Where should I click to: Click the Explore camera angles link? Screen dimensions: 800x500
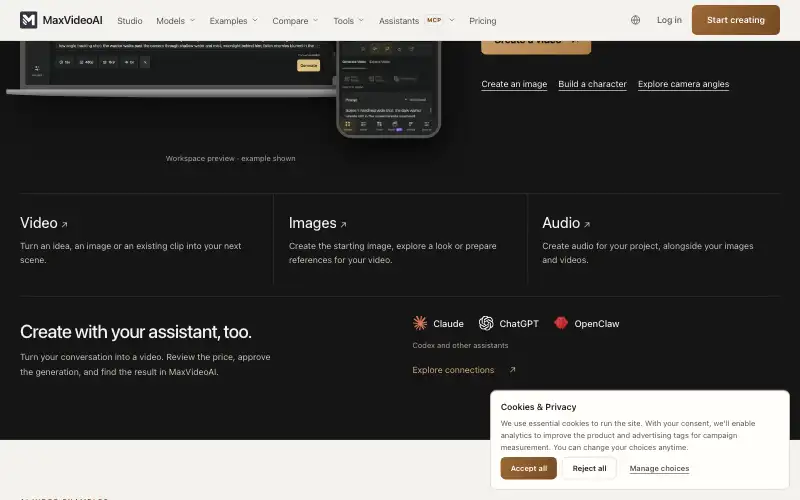(x=683, y=84)
